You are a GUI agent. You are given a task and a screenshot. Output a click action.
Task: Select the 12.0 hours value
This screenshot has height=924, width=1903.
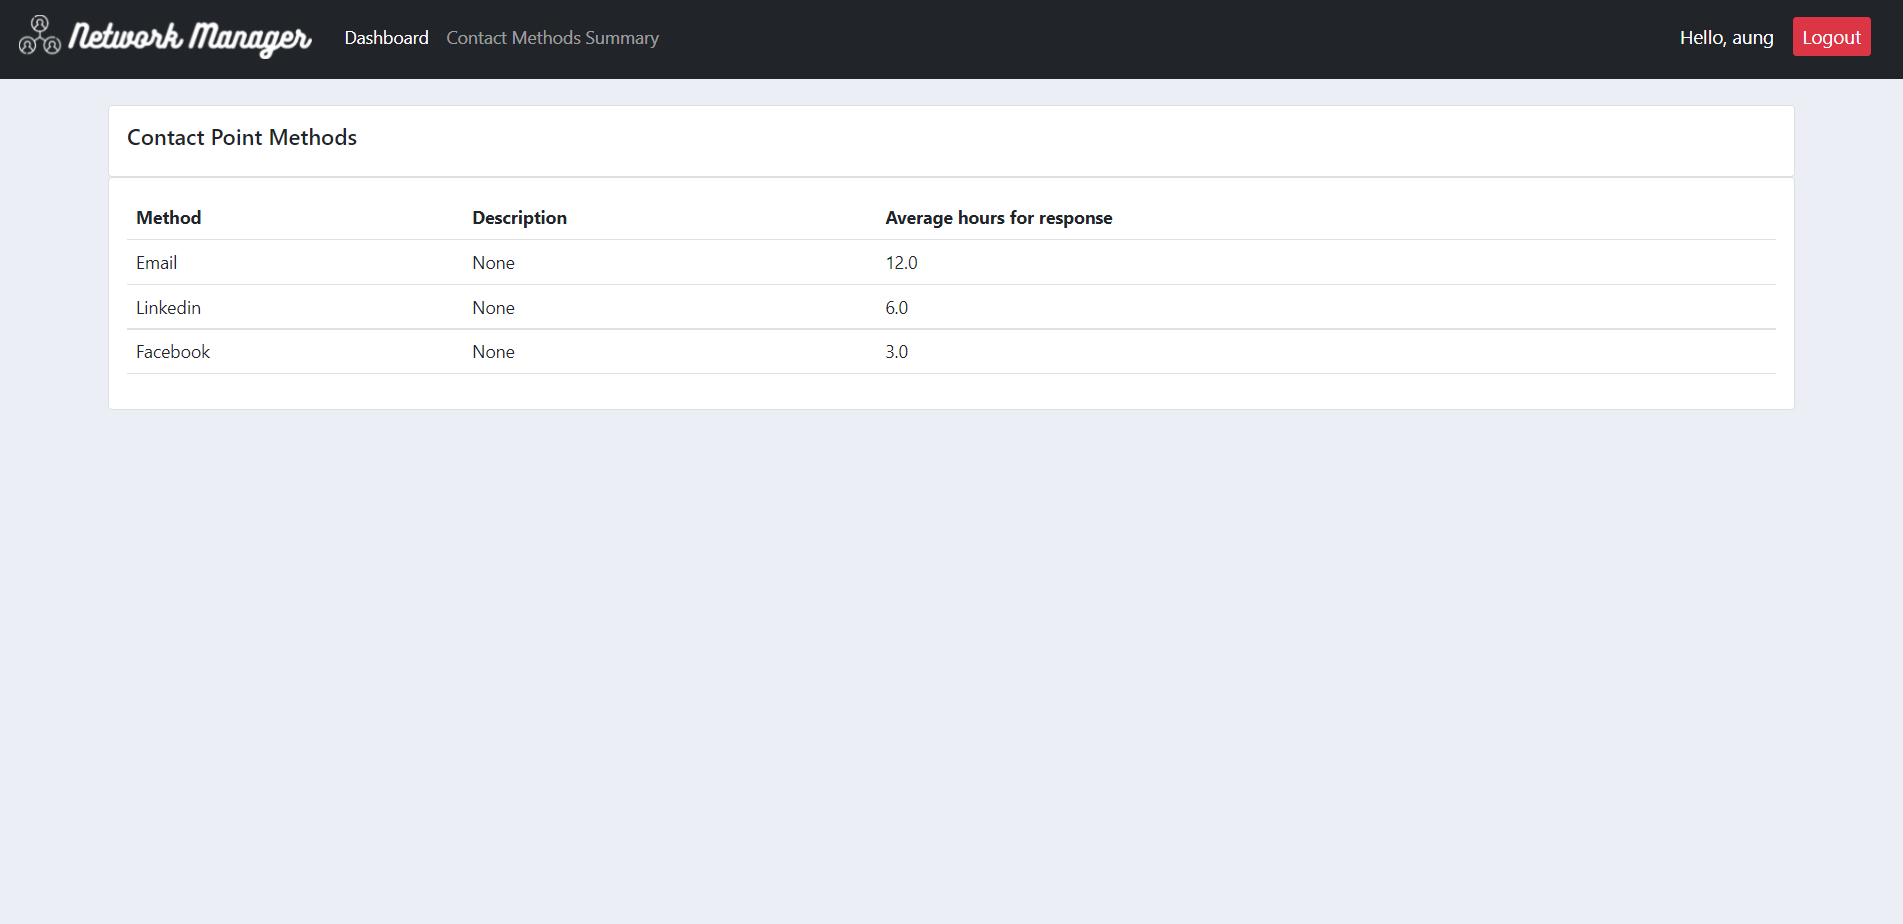(x=901, y=263)
